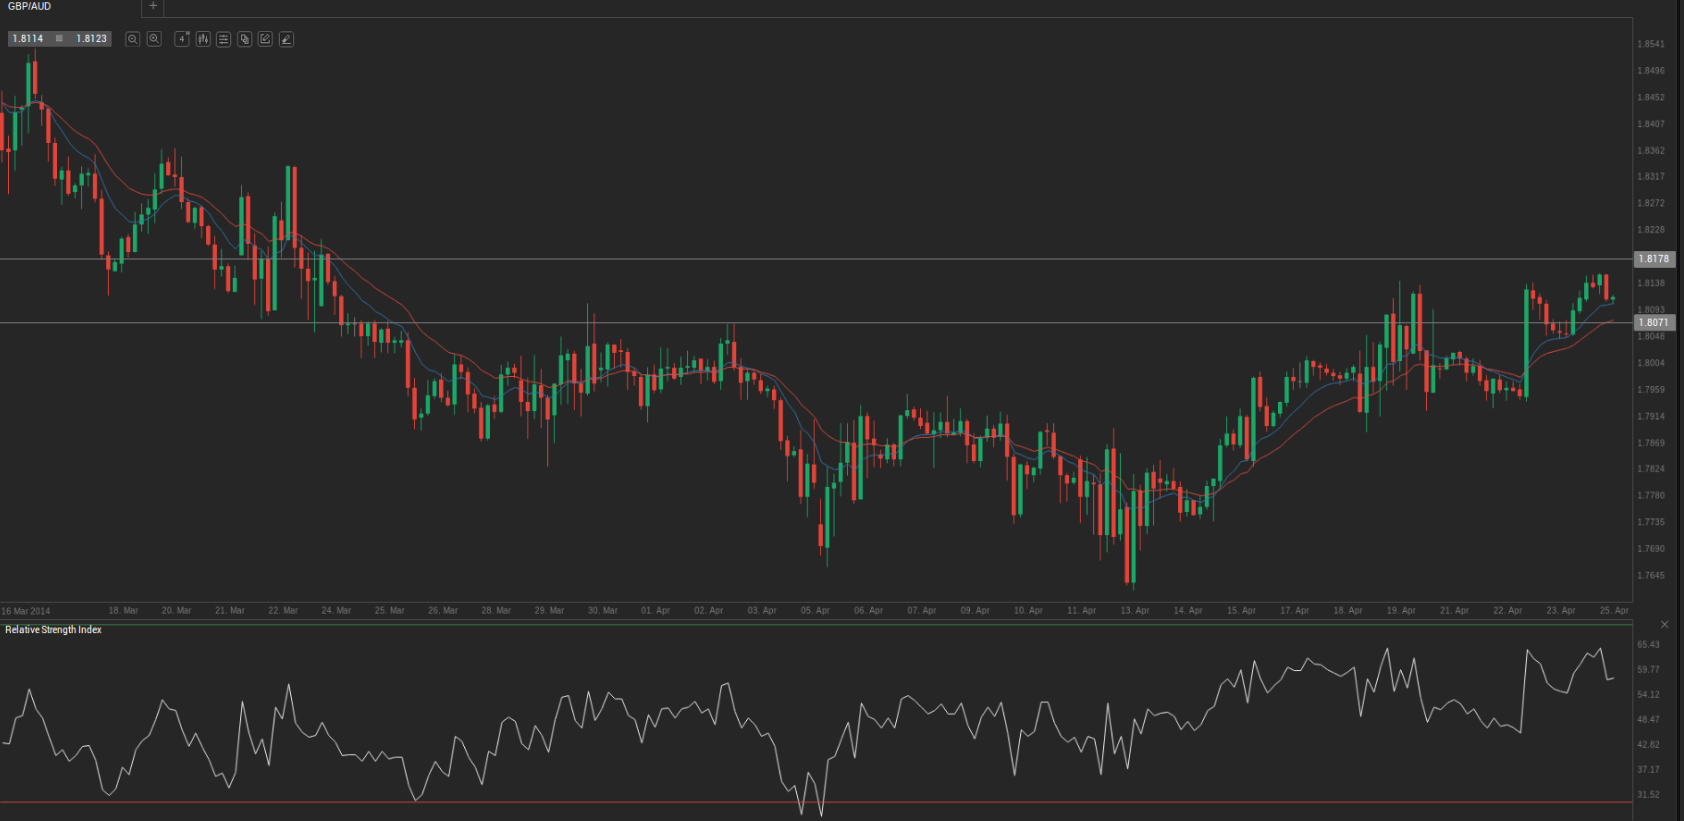Click the 1.8114 bid price button
The height and width of the screenshot is (821, 1684).
[28, 39]
